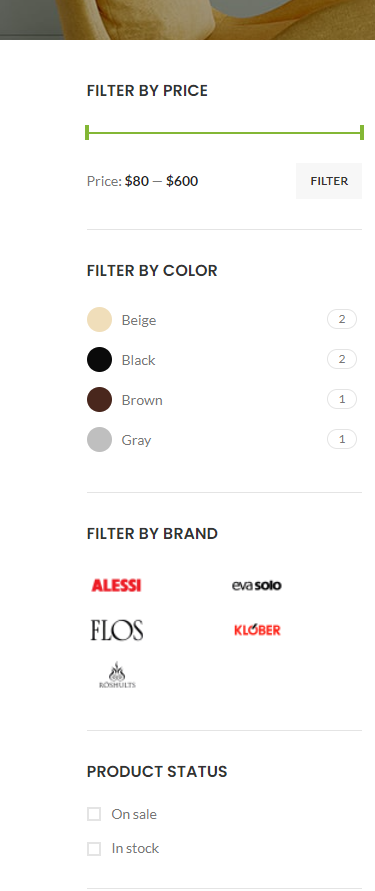Viewport: 375px width, 891px height.
Task: Click the minimum price slider handle
Action: [x=87, y=132]
